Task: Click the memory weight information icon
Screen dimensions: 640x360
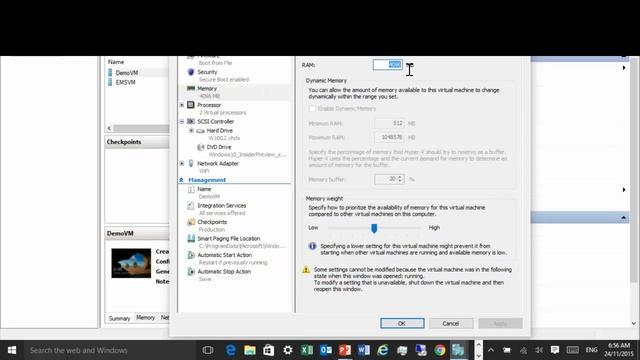Action: (x=312, y=246)
